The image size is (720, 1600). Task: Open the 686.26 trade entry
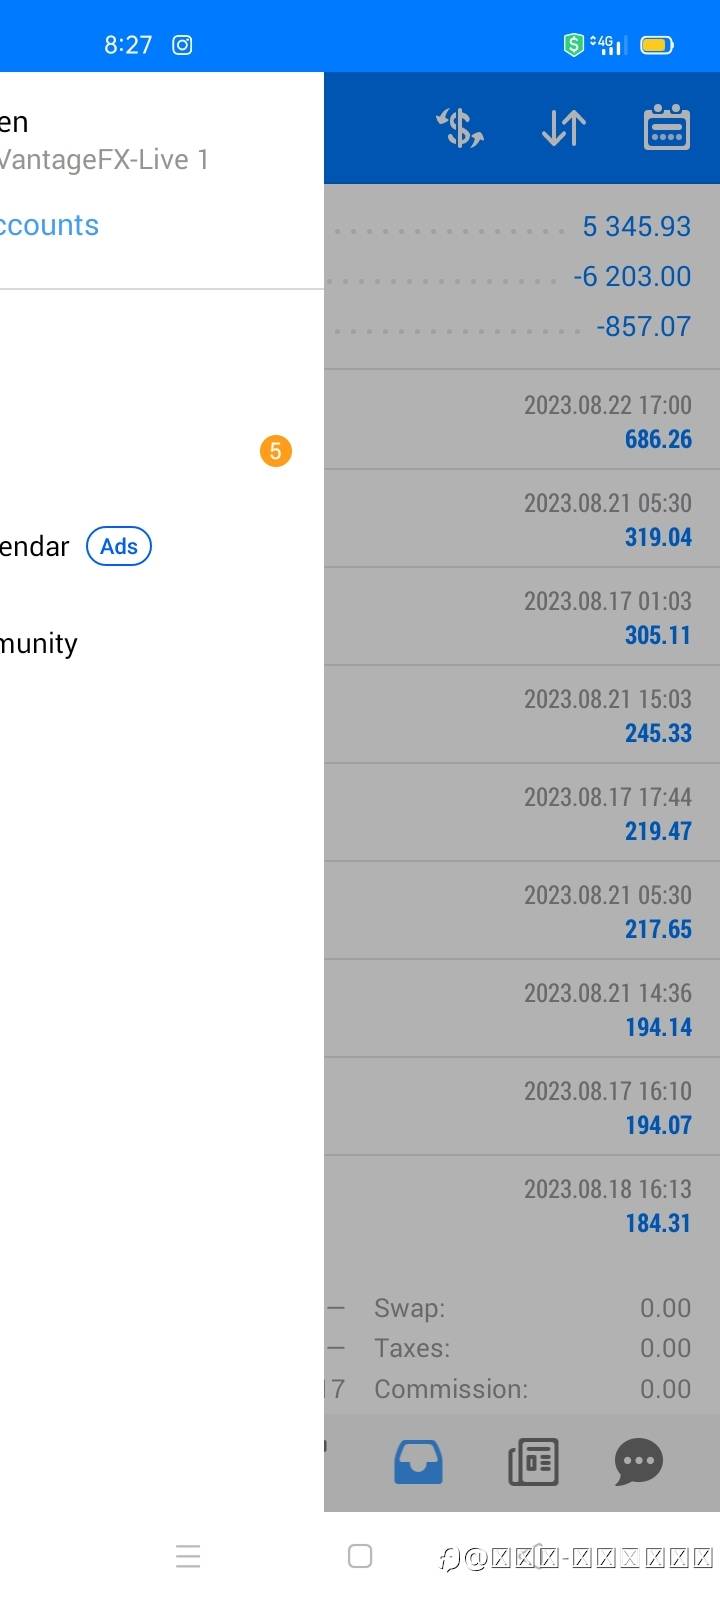coord(522,421)
